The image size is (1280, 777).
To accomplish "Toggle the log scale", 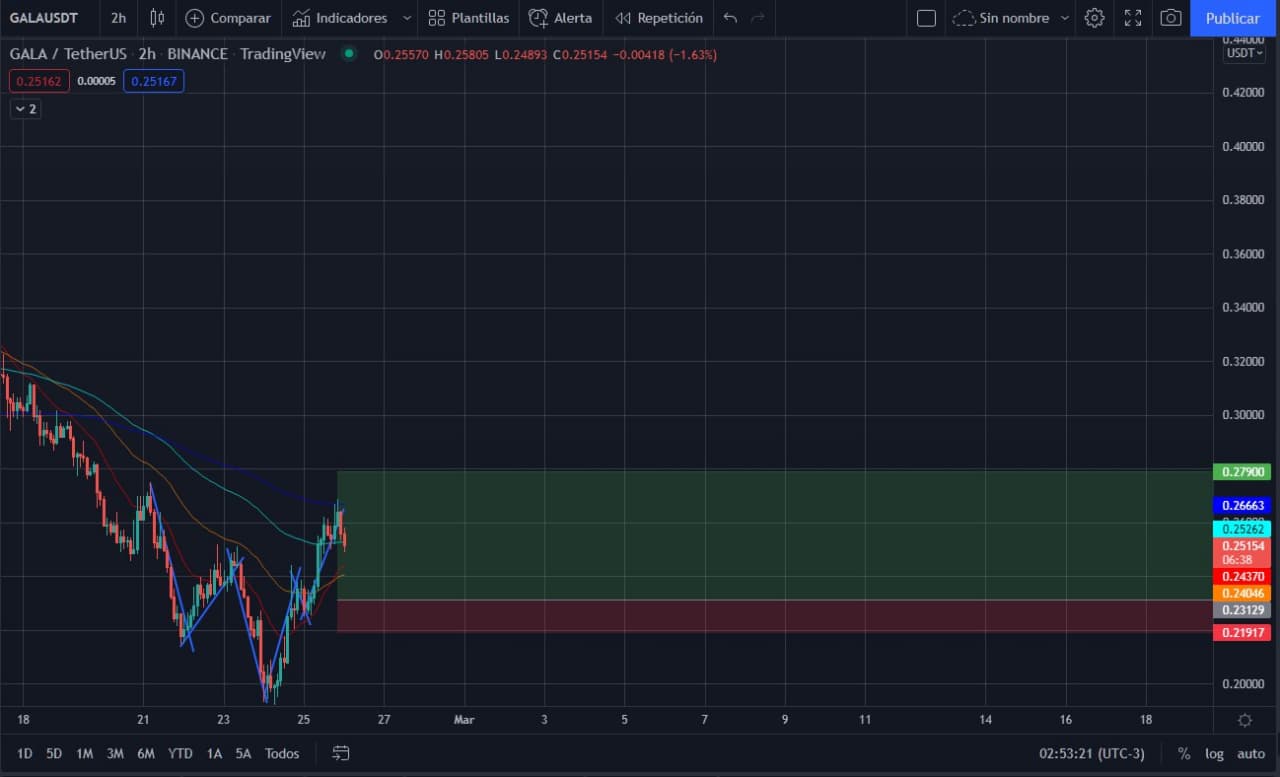I will click(1214, 753).
